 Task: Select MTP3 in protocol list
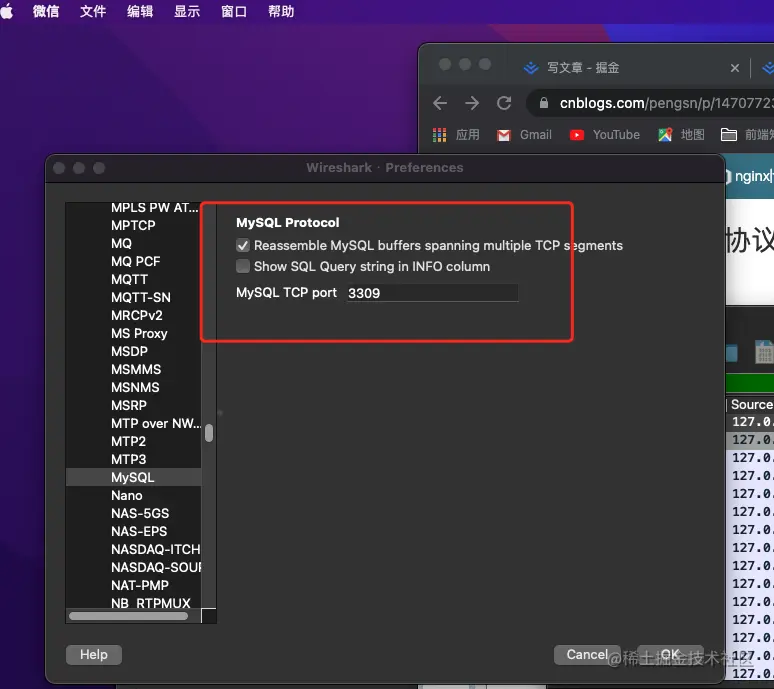[x=133, y=459]
